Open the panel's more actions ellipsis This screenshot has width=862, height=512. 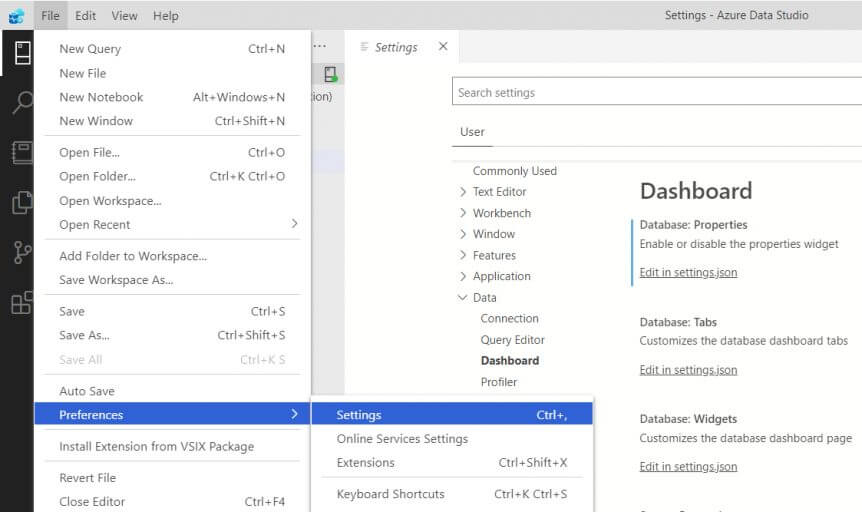(320, 46)
